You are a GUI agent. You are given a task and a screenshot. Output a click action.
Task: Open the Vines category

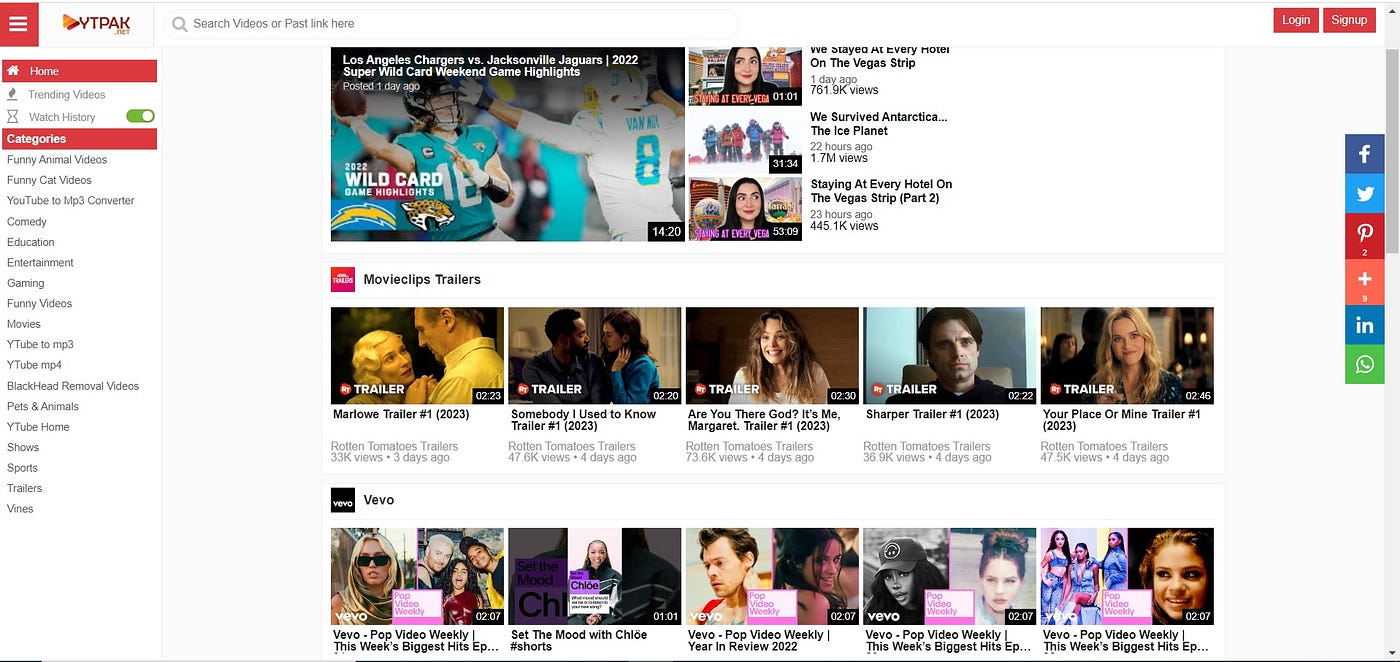pos(20,509)
